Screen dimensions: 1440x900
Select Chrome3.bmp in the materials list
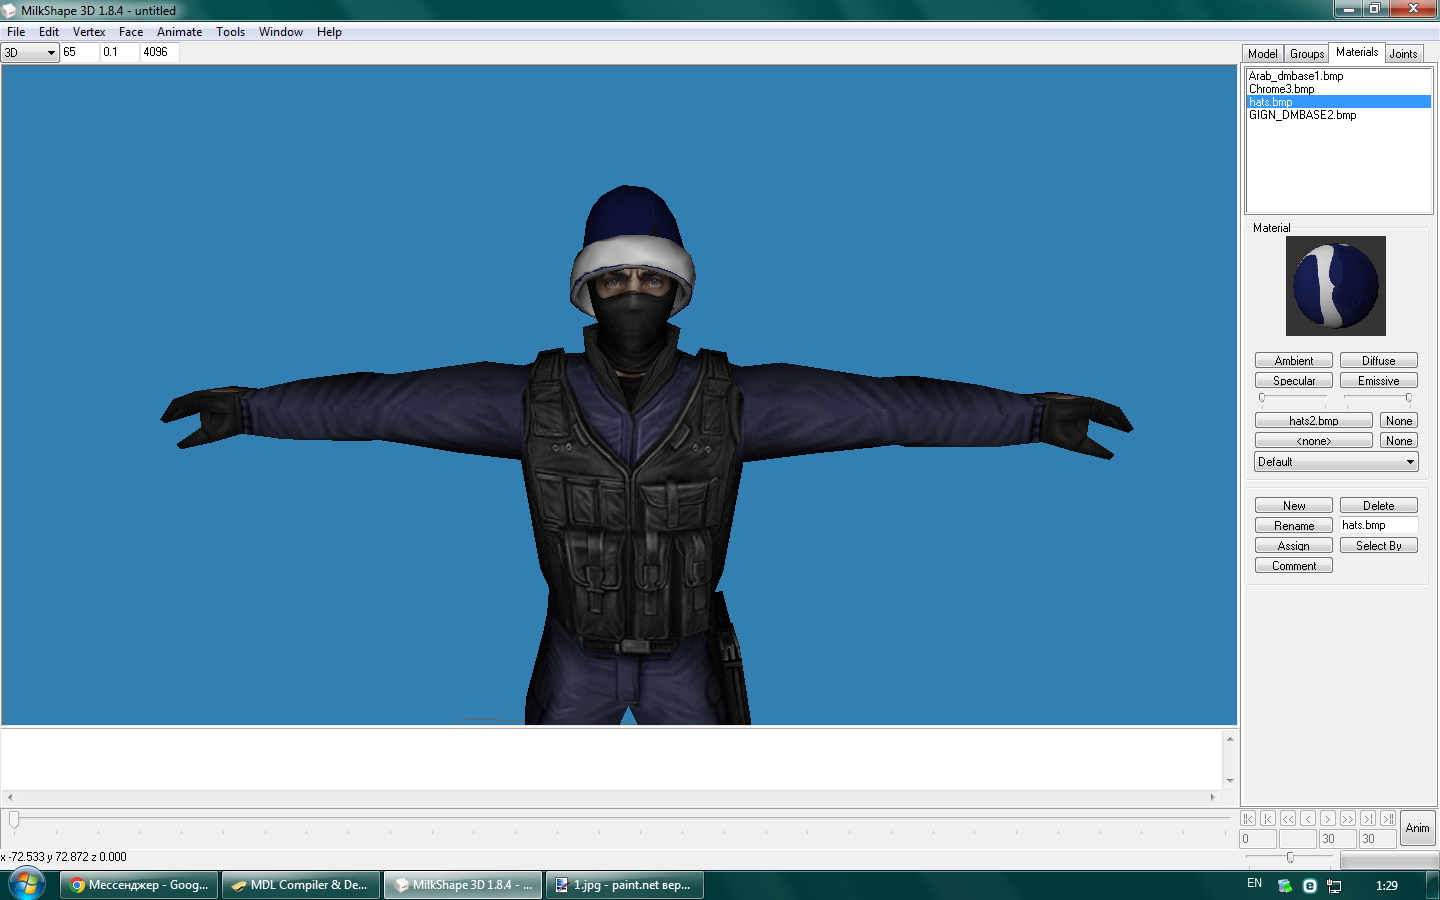point(1339,89)
